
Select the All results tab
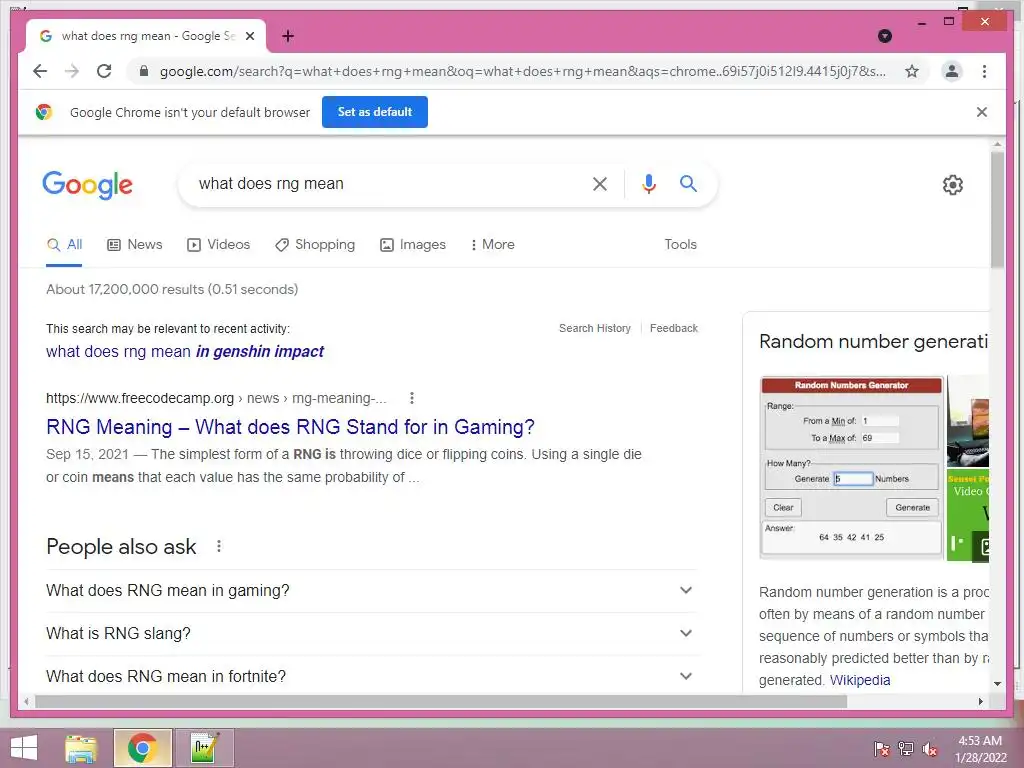pyautogui.click(x=65, y=244)
